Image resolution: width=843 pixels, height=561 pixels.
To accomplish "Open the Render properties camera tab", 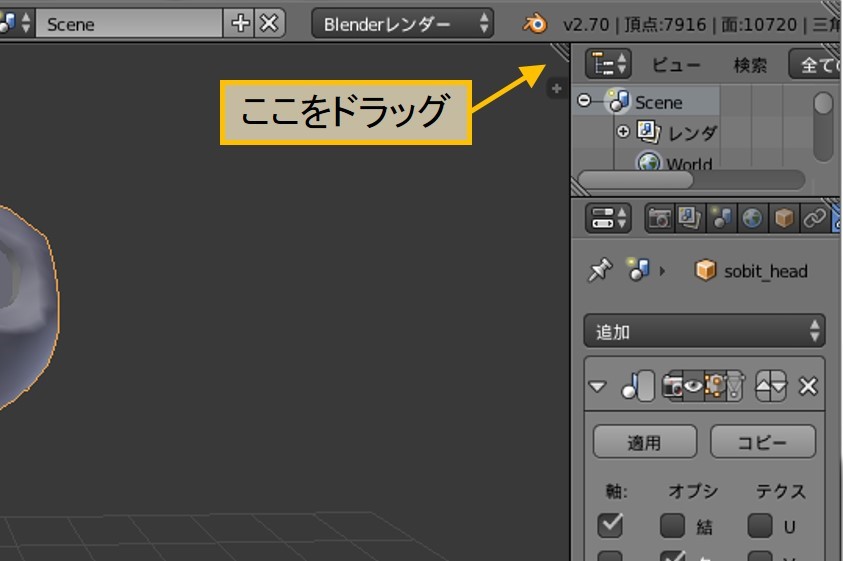I will pyautogui.click(x=659, y=218).
